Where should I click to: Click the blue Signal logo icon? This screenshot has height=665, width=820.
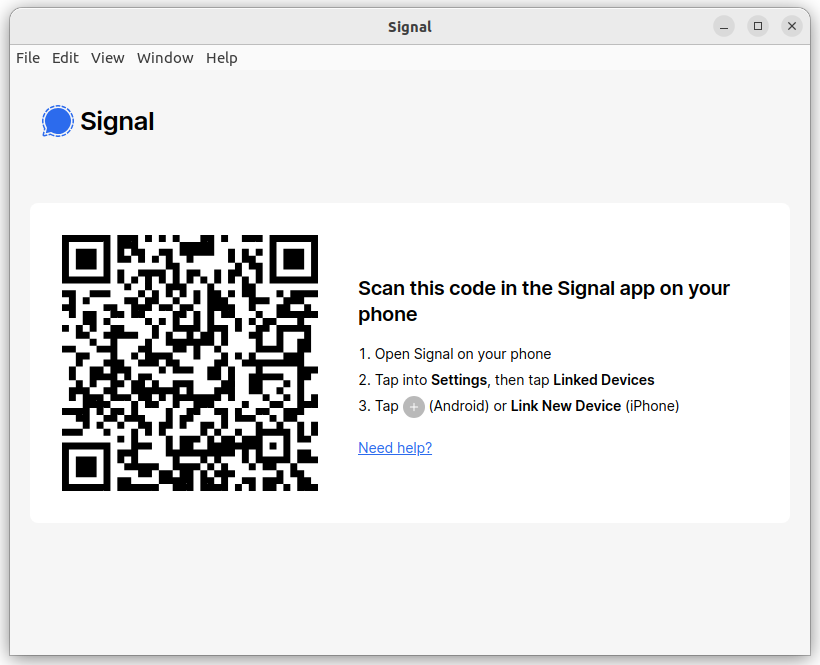pos(58,121)
